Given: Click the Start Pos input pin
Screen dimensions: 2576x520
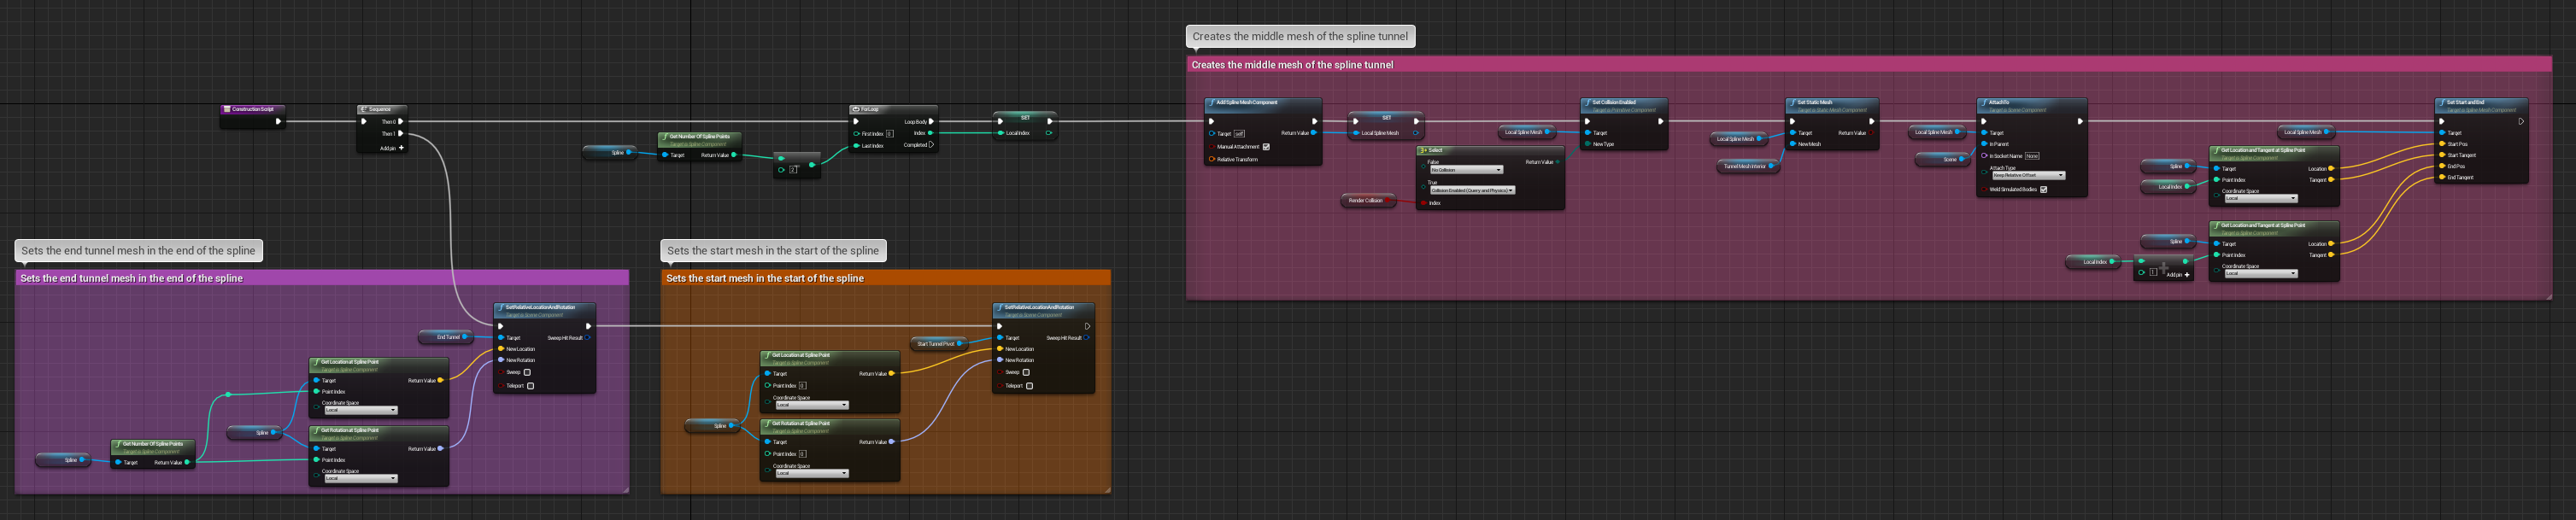Looking at the screenshot, I should click(x=2442, y=144).
